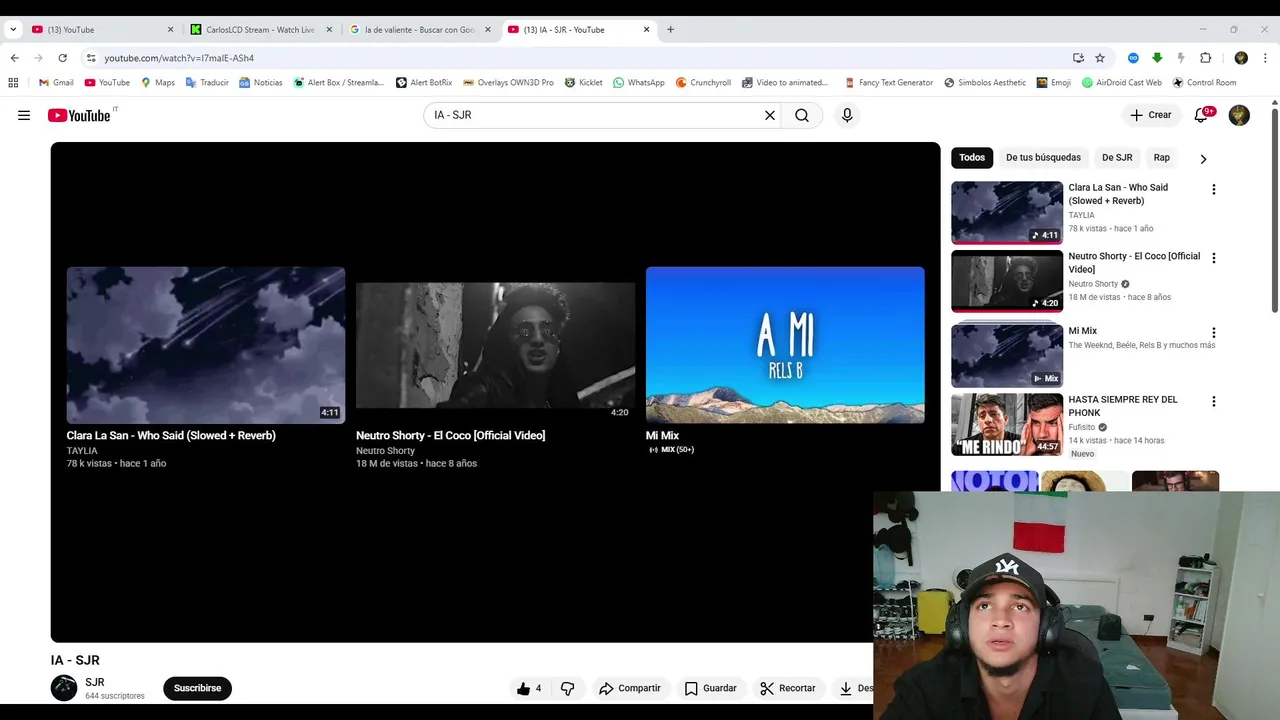Play Clara La San endscreen thumbnail
This screenshot has height=720, width=1280.
pos(206,345)
